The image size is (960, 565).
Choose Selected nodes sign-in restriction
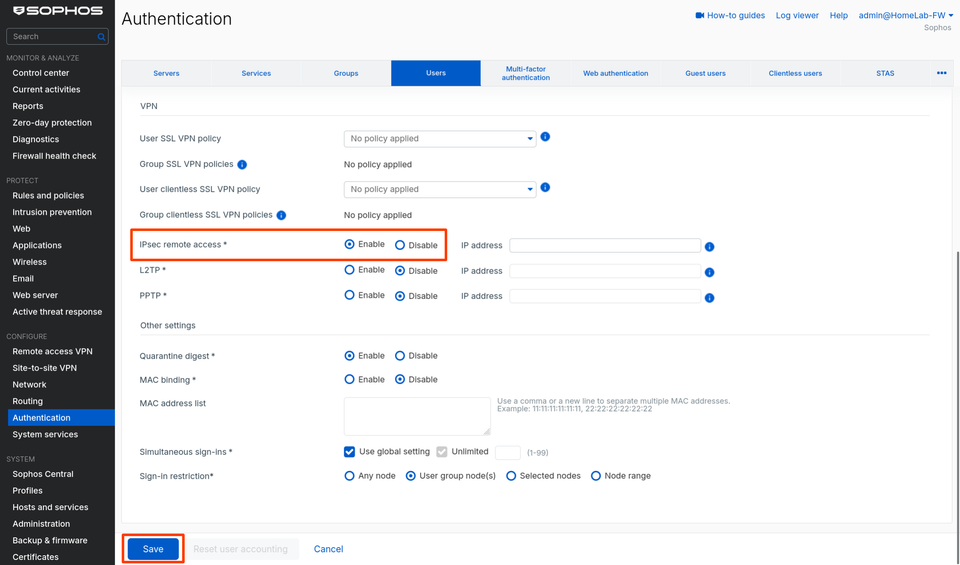pyautogui.click(x=511, y=476)
